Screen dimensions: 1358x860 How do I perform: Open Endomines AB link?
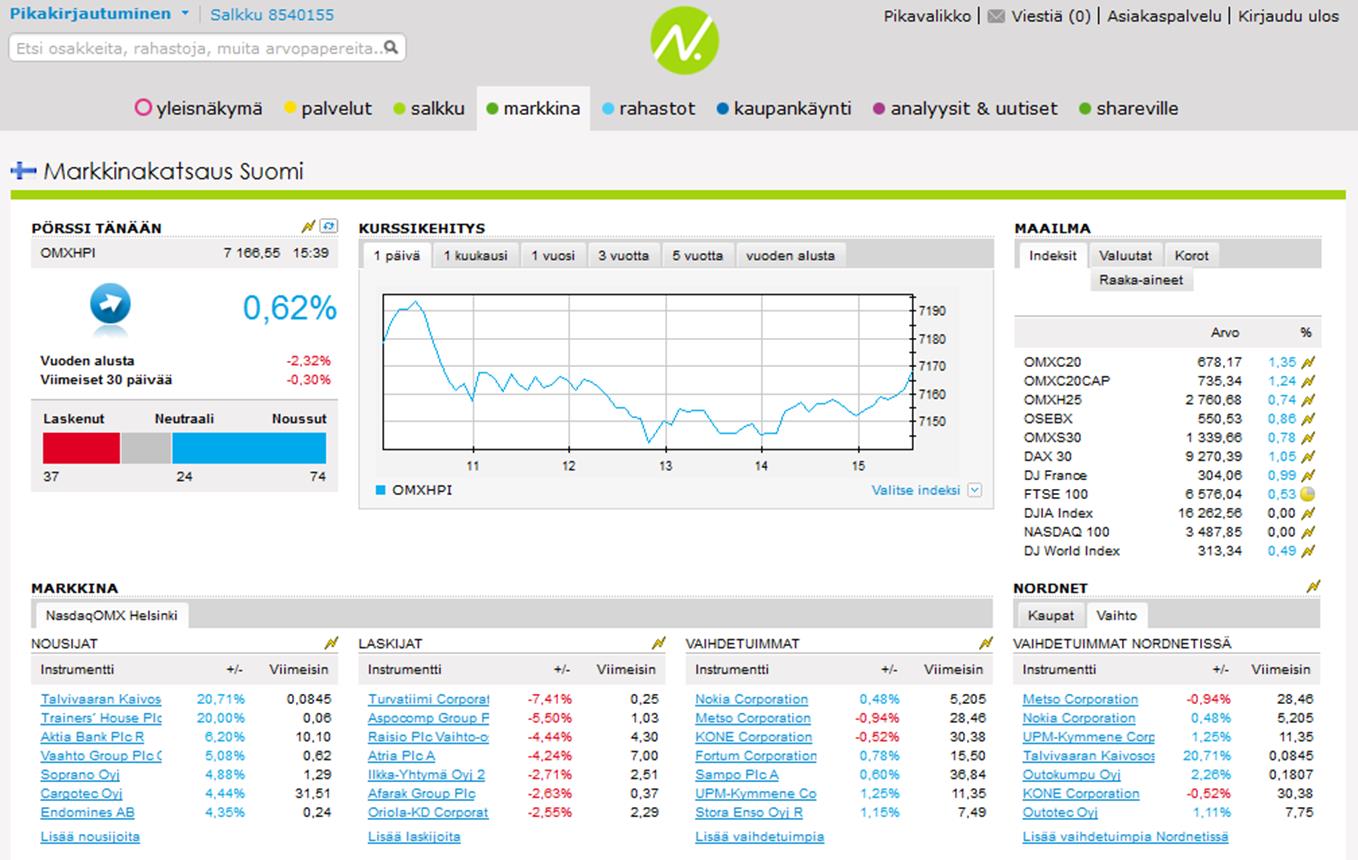(x=87, y=813)
